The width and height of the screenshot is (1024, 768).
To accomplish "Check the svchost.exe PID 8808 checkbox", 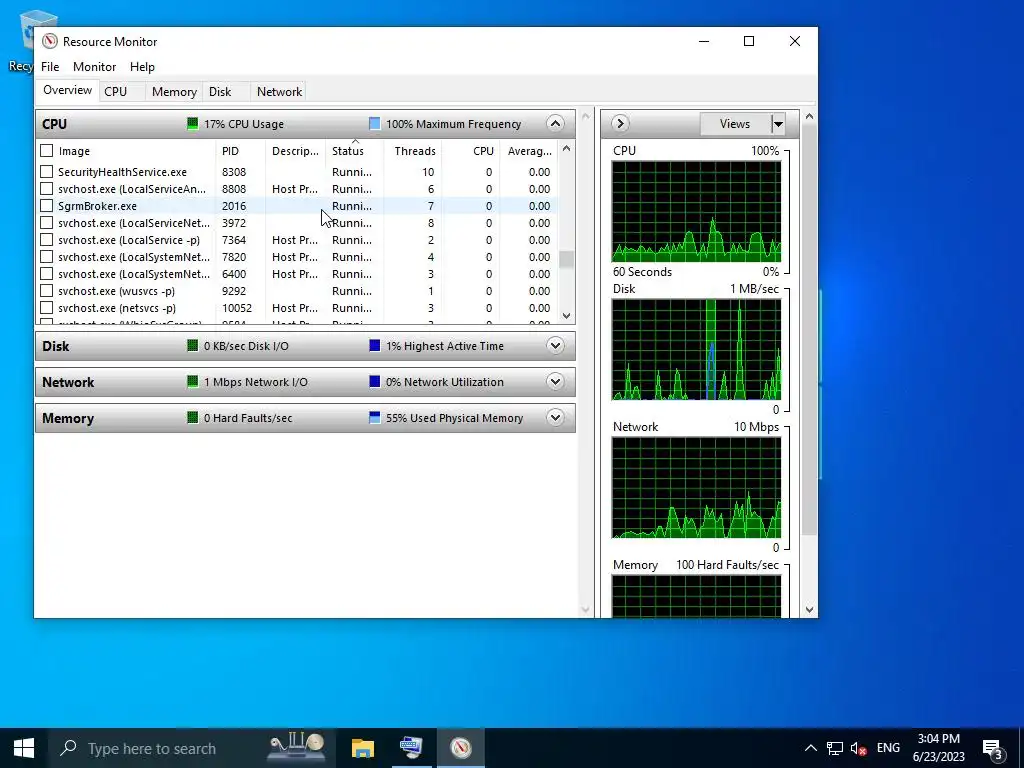I will click(x=46, y=189).
